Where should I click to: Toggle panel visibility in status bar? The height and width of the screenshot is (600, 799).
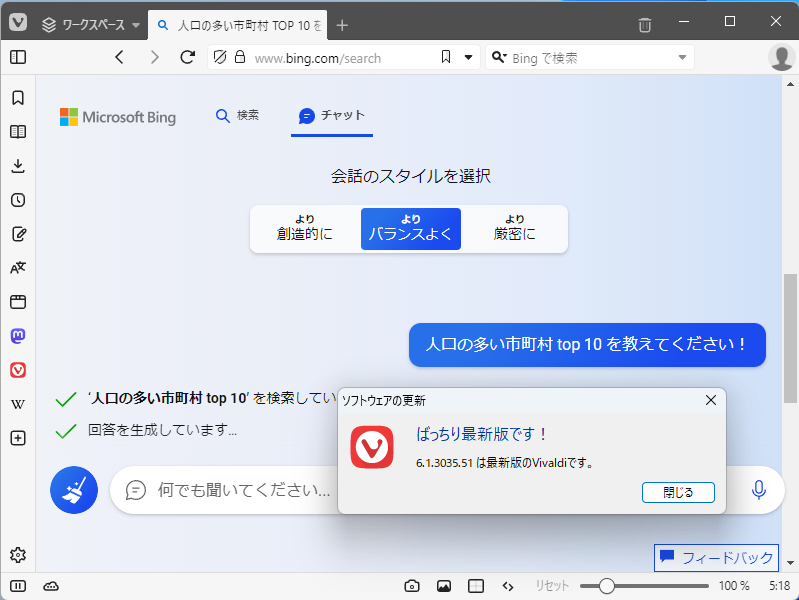(x=18, y=586)
